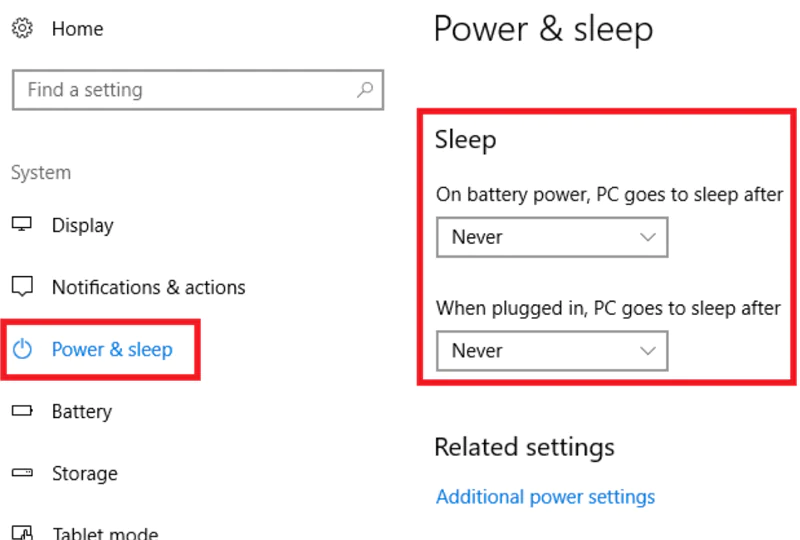Image resolution: width=800 pixels, height=540 pixels.
Task: Click the Home label text
Action: coord(77,29)
